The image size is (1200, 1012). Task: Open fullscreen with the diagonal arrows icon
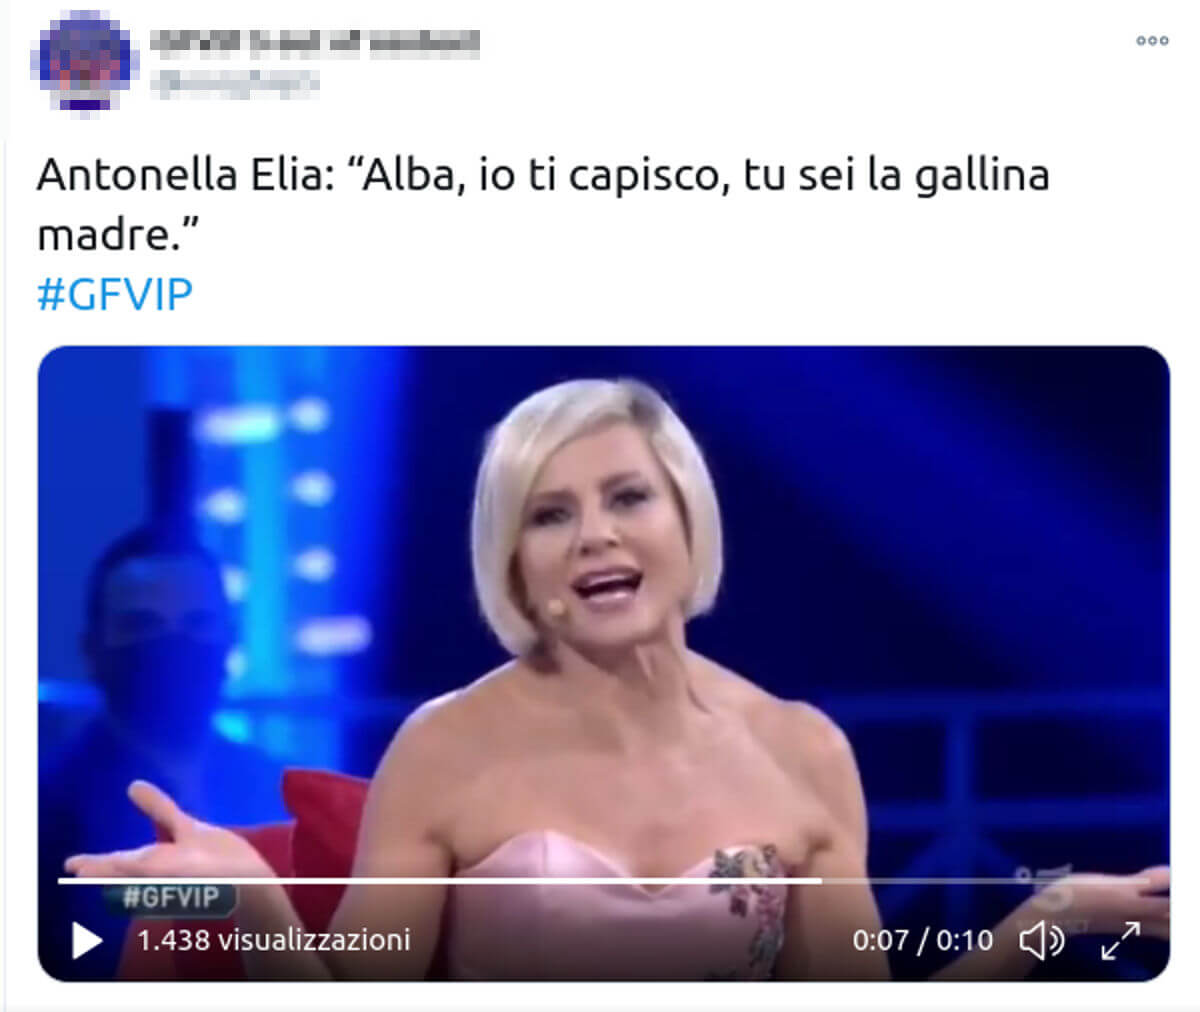[1121, 940]
